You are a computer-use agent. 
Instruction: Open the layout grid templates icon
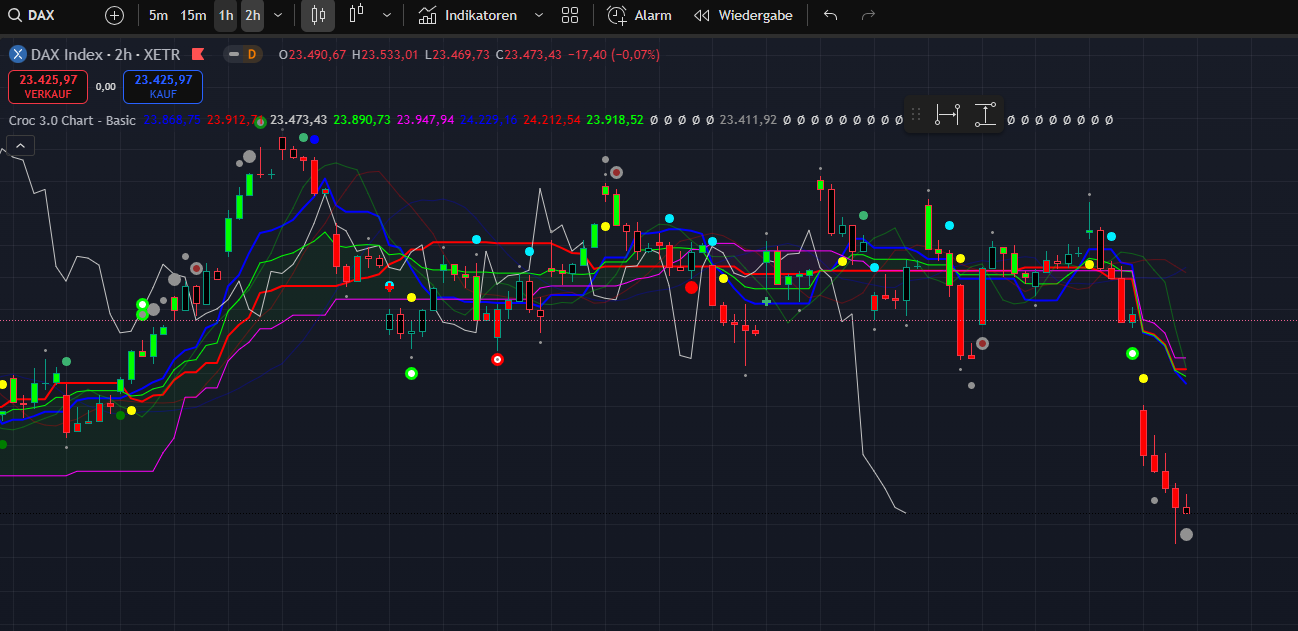click(570, 16)
